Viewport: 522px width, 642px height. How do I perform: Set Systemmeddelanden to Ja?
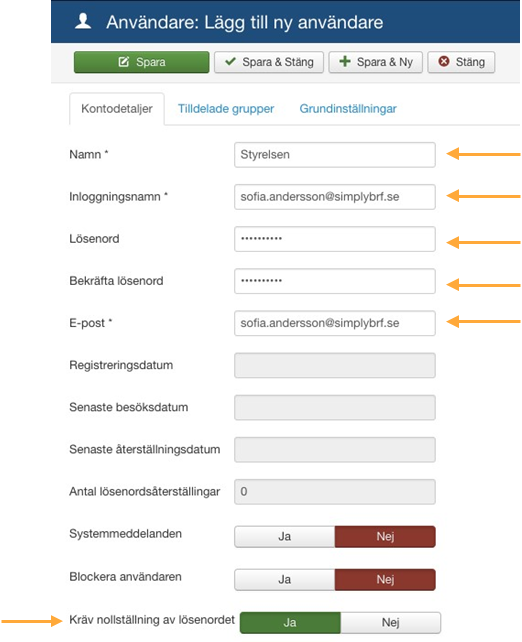(x=285, y=536)
